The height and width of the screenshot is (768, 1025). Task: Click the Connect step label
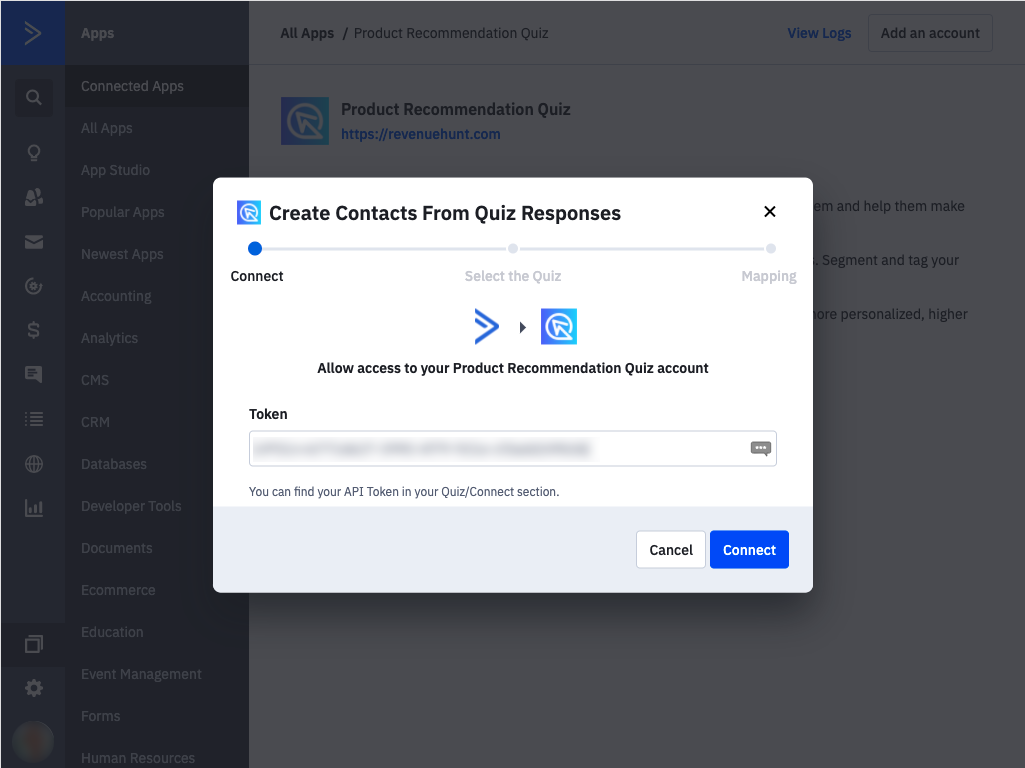(257, 276)
